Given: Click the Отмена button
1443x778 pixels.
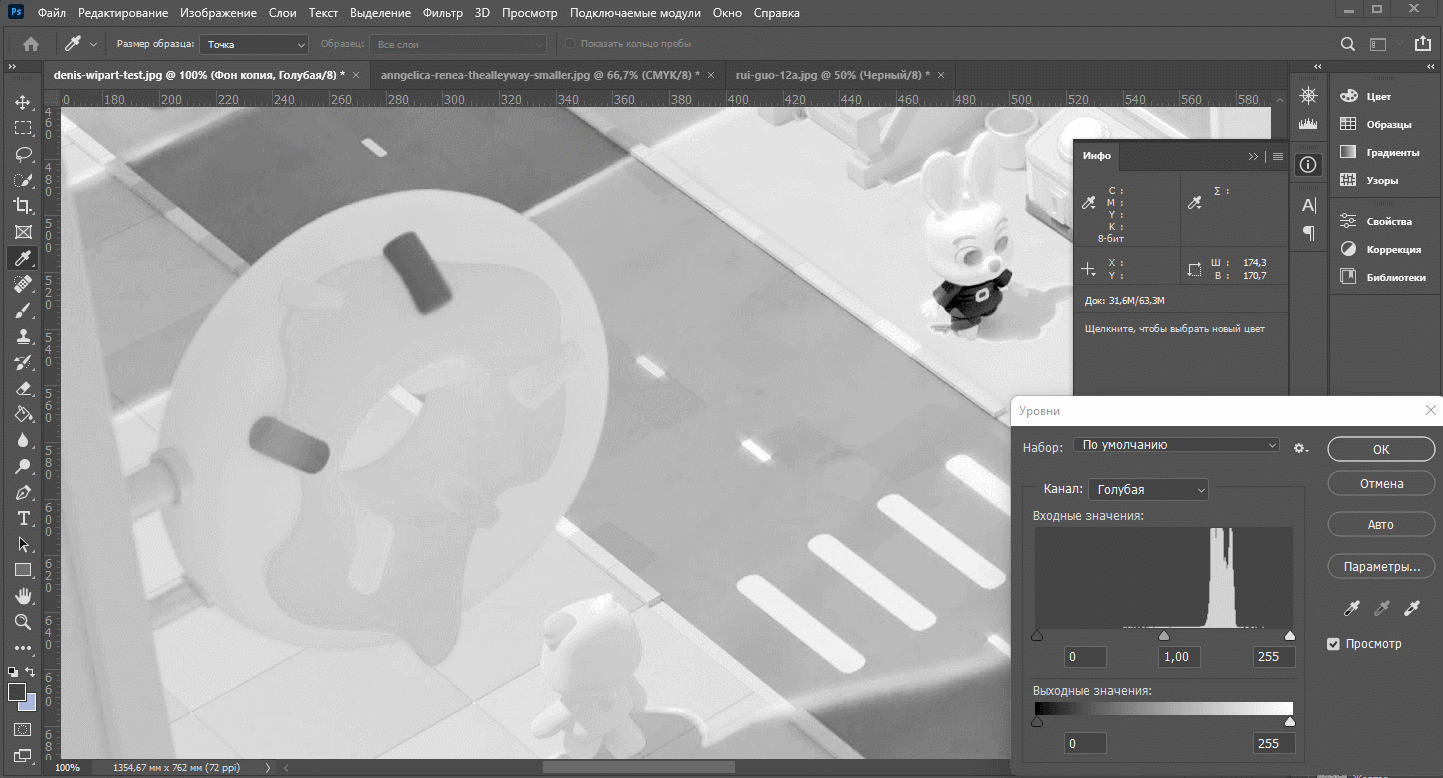Looking at the screenshot, I should [x=1381, y=484].
